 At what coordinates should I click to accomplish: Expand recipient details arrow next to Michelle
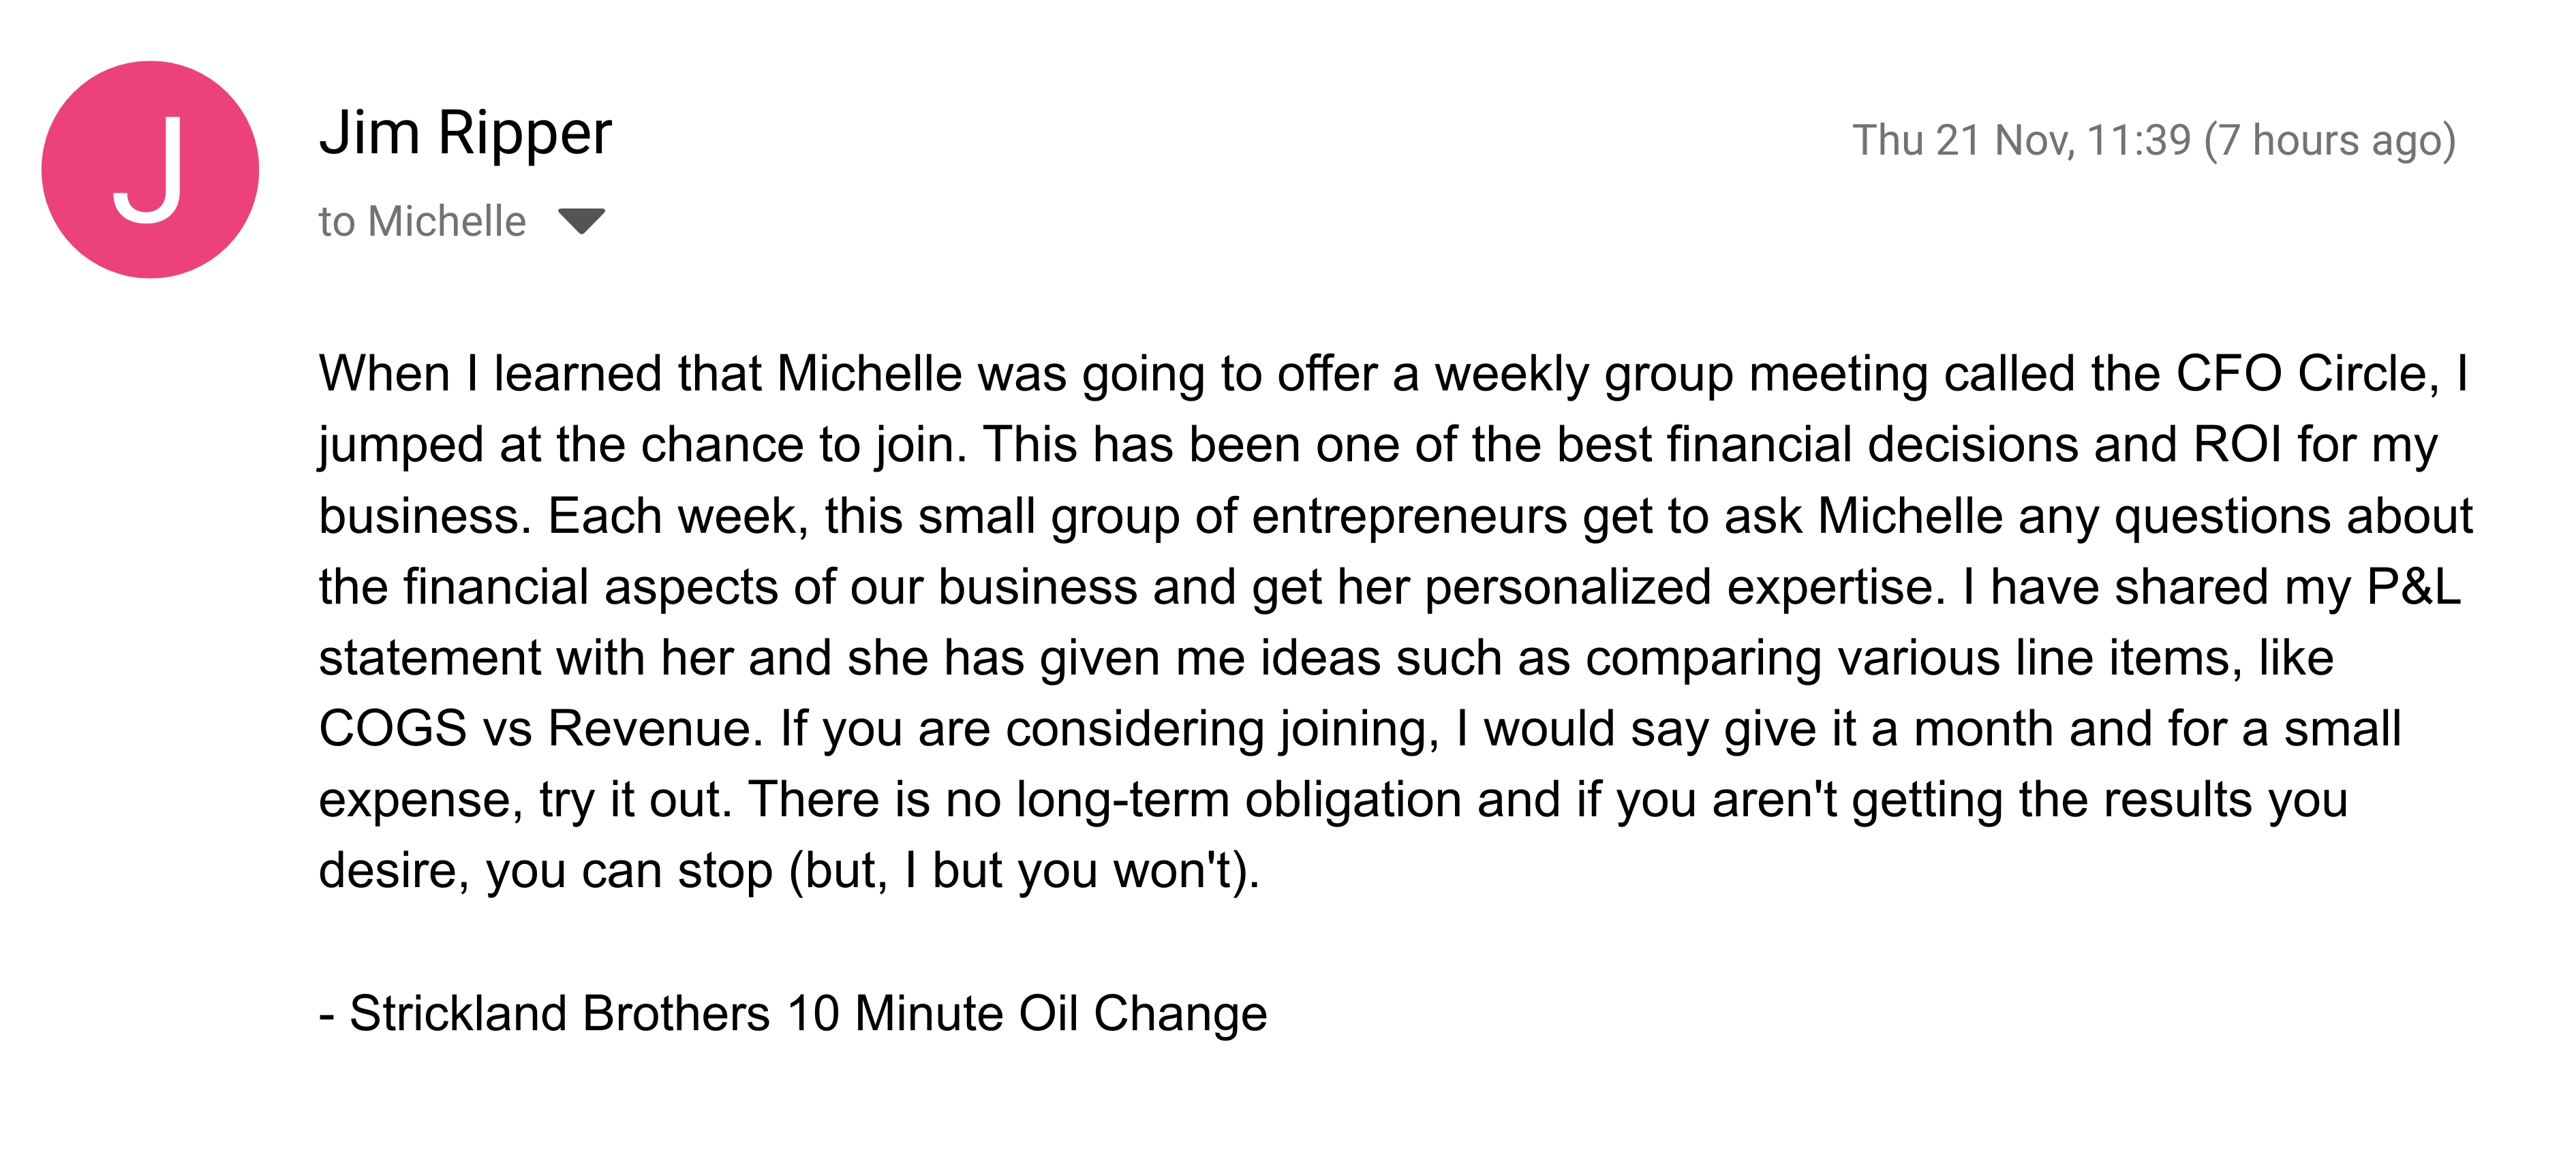point(581,220)
